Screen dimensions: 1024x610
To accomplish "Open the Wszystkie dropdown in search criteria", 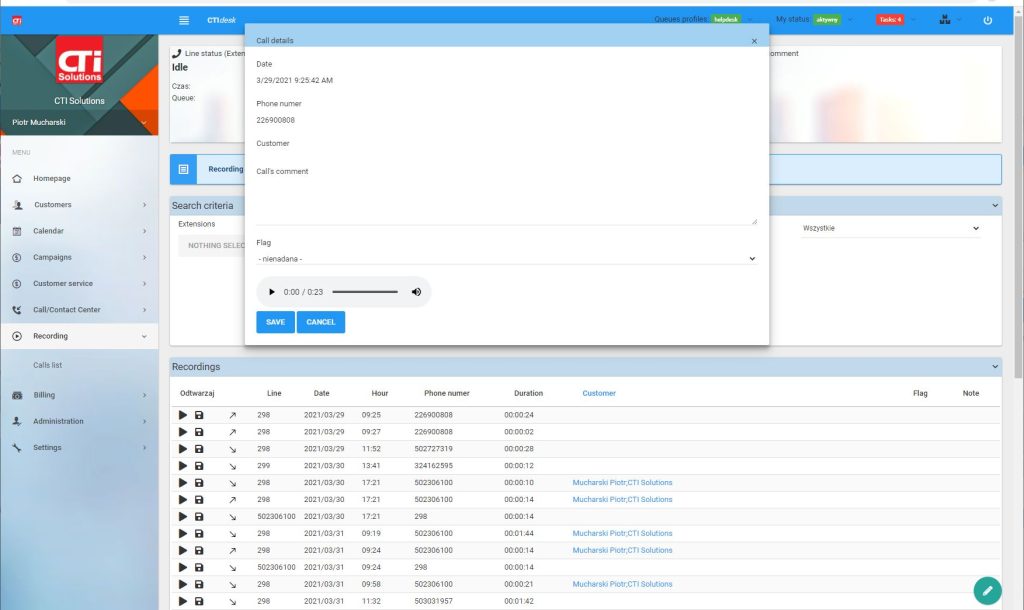I will point(890,228).
